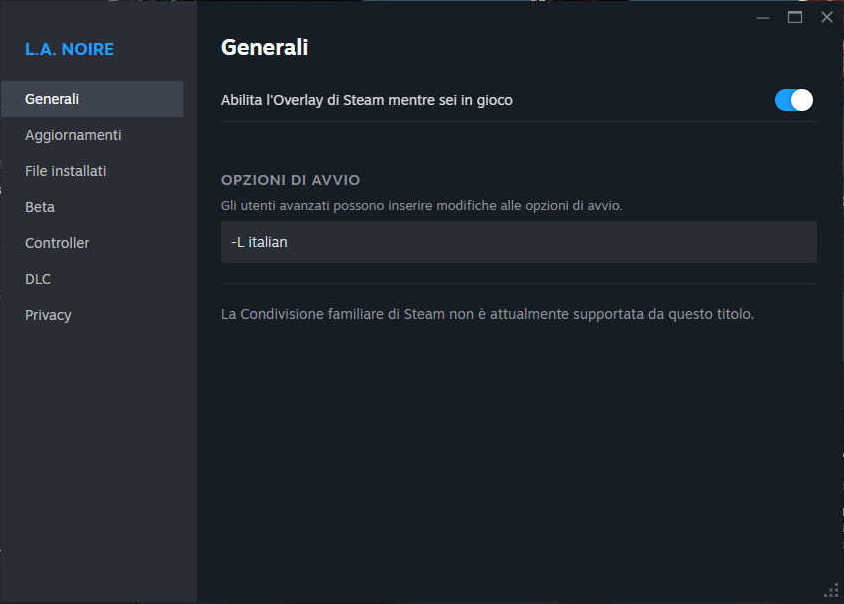This screenshot has height=604, width=844.
Task: Focus the launch options text field
Action: [518, 242]
